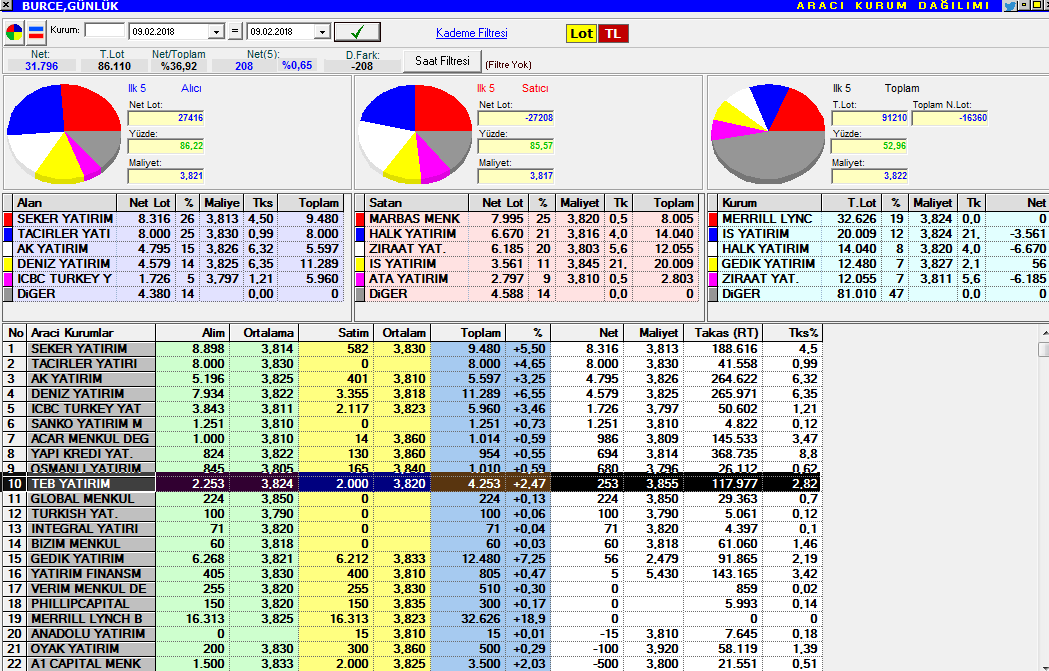This screenshot has height=671, width=1049.
Task: Click the Ilk 5 Toplam pie chart
Action: [768, 133]
